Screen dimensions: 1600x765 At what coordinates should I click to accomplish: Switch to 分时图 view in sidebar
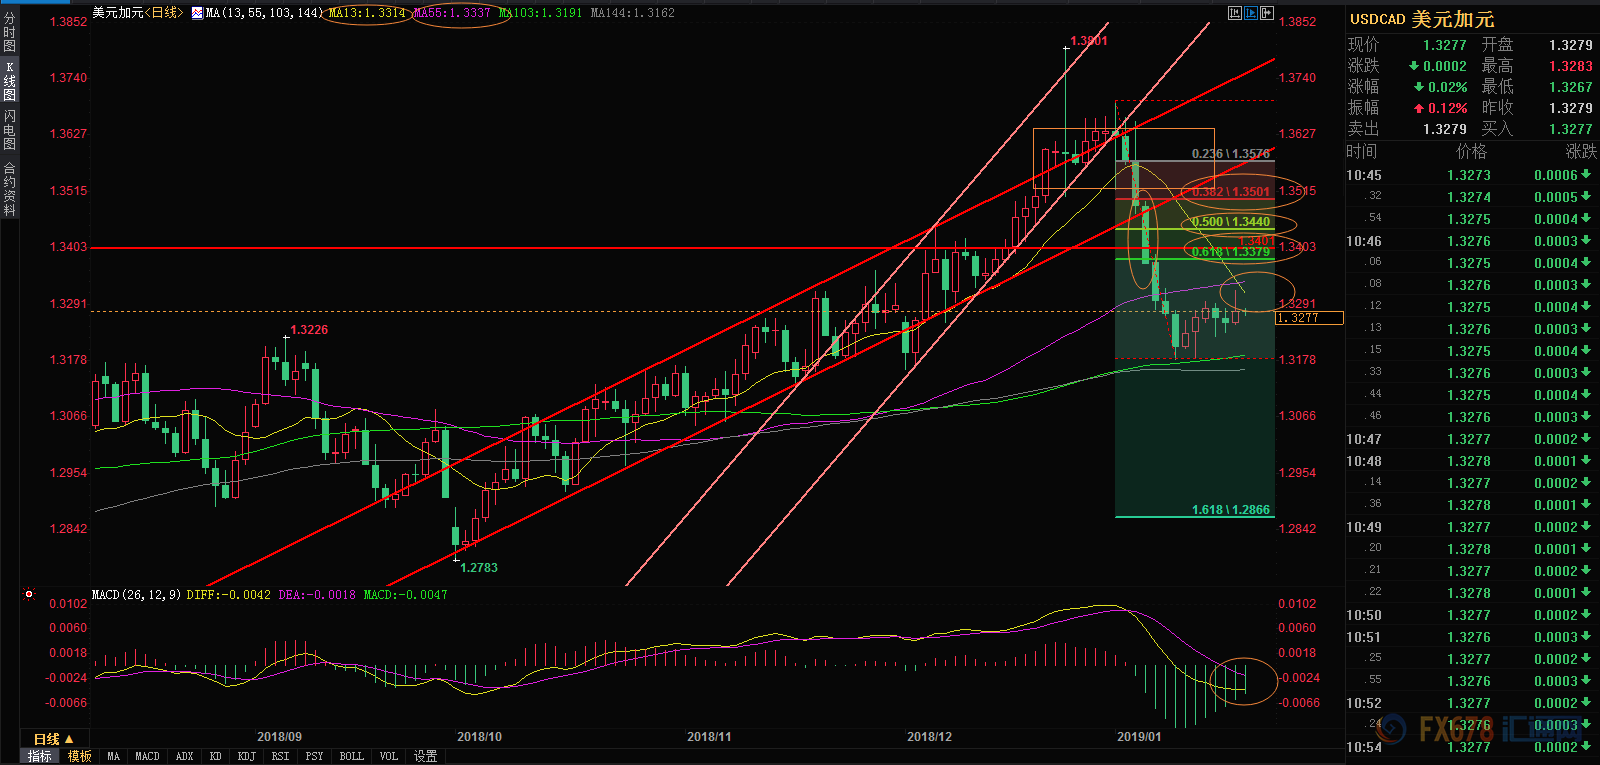point(9,32)
